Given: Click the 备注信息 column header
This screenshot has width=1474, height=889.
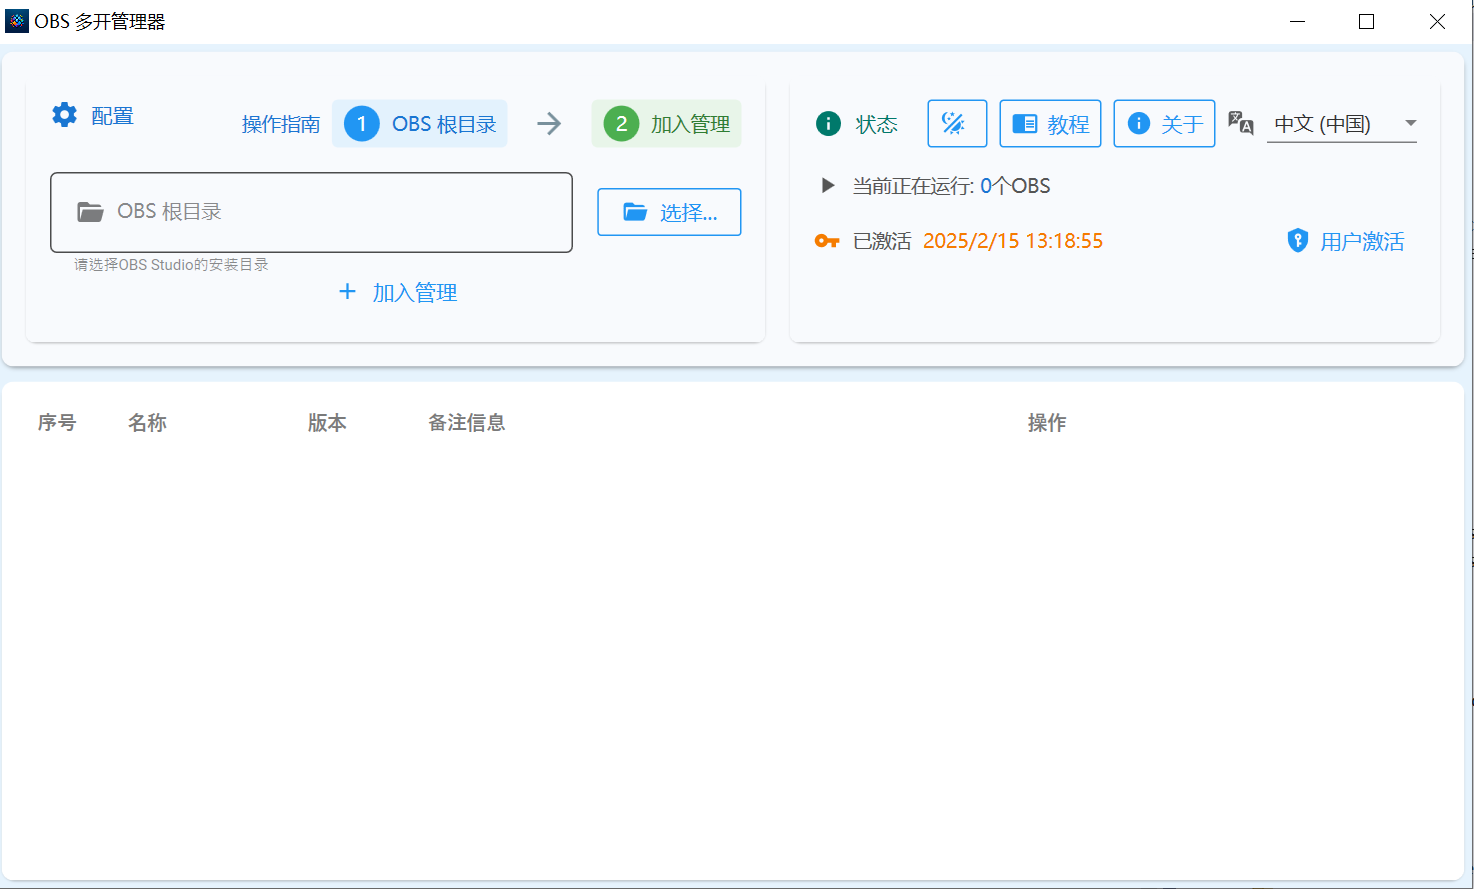Looking at the screenshot, I should tap(466, 423).
